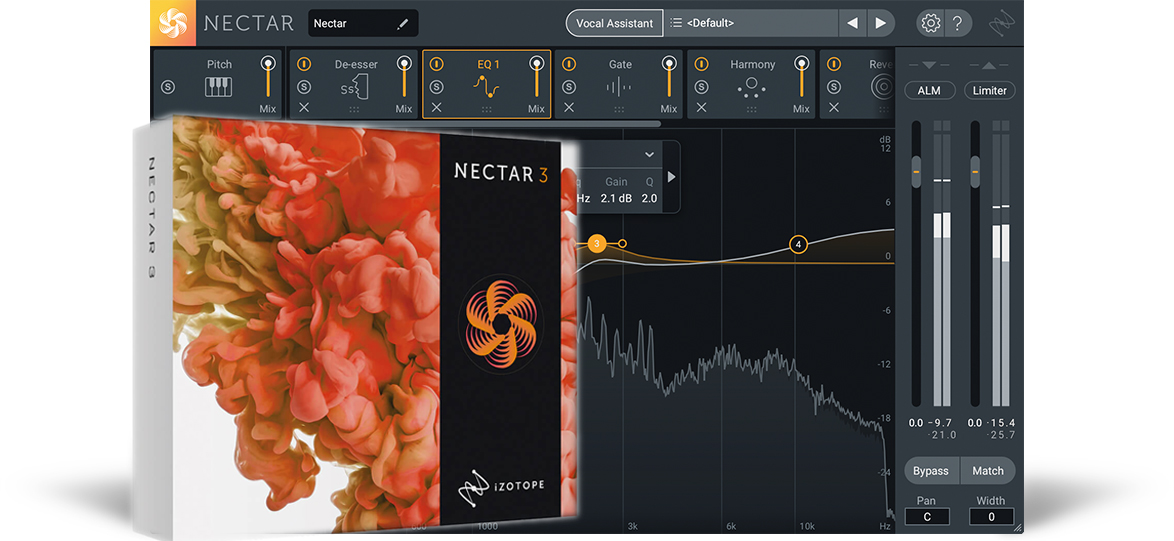Toggle the EQ 1 power button
The height and width of the screenshot is (541, 1174).
coord(437,65)
